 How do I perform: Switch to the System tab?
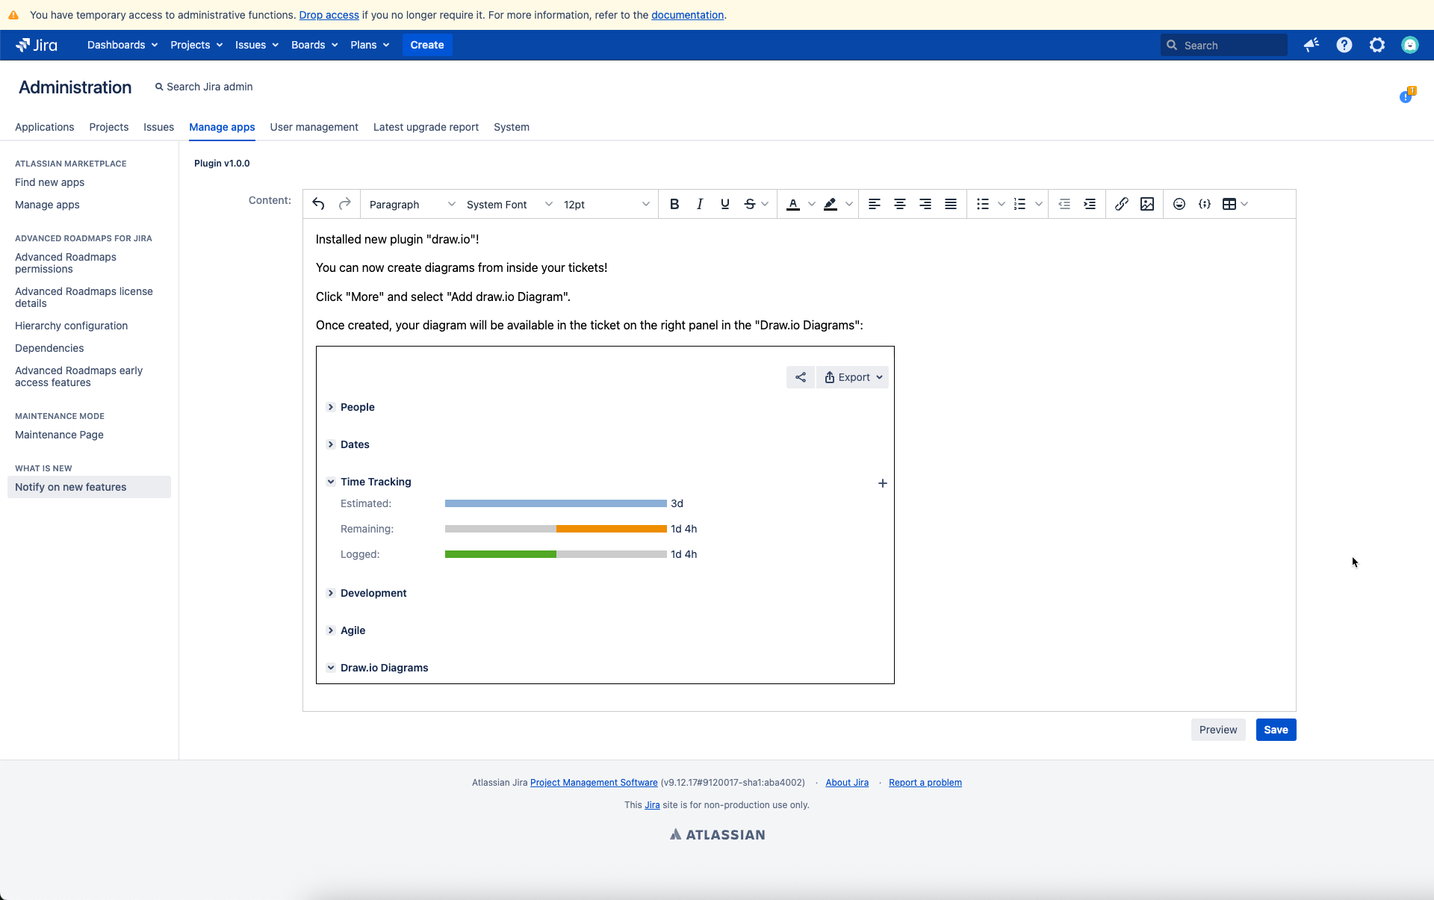click(x=511, y=127)
